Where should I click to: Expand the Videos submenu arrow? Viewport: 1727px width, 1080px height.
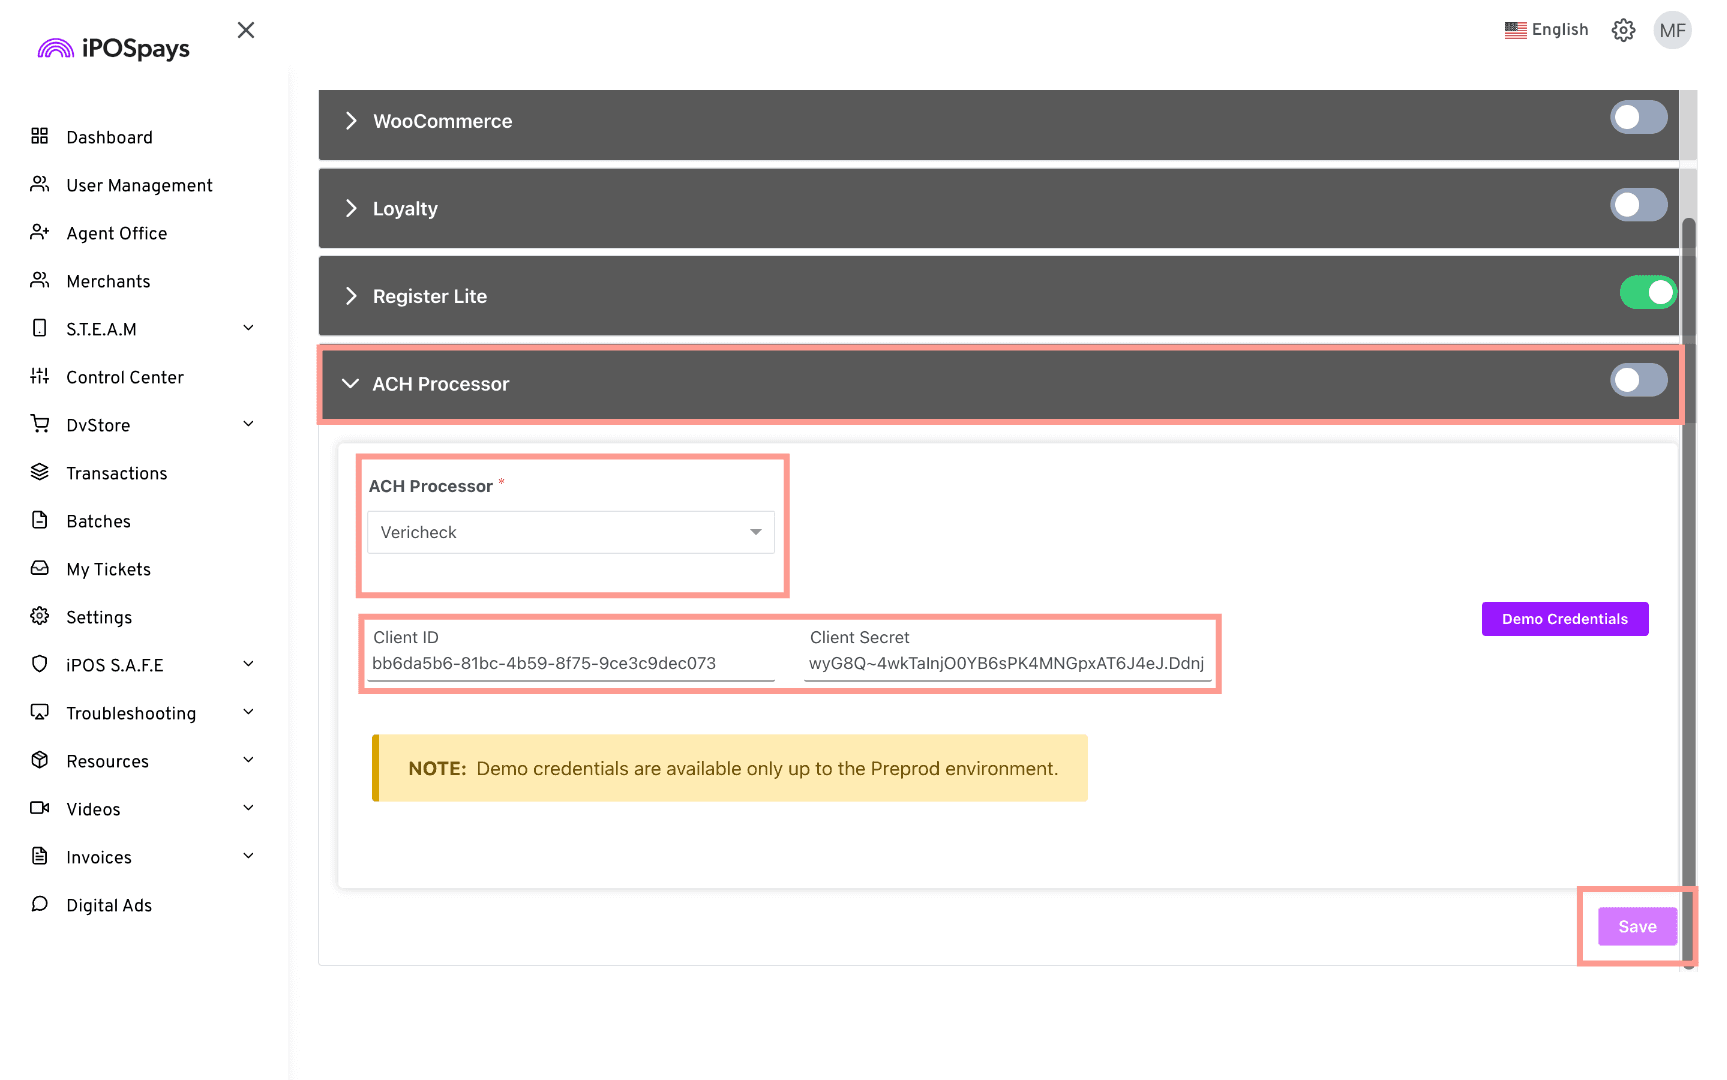pos(249,808)
